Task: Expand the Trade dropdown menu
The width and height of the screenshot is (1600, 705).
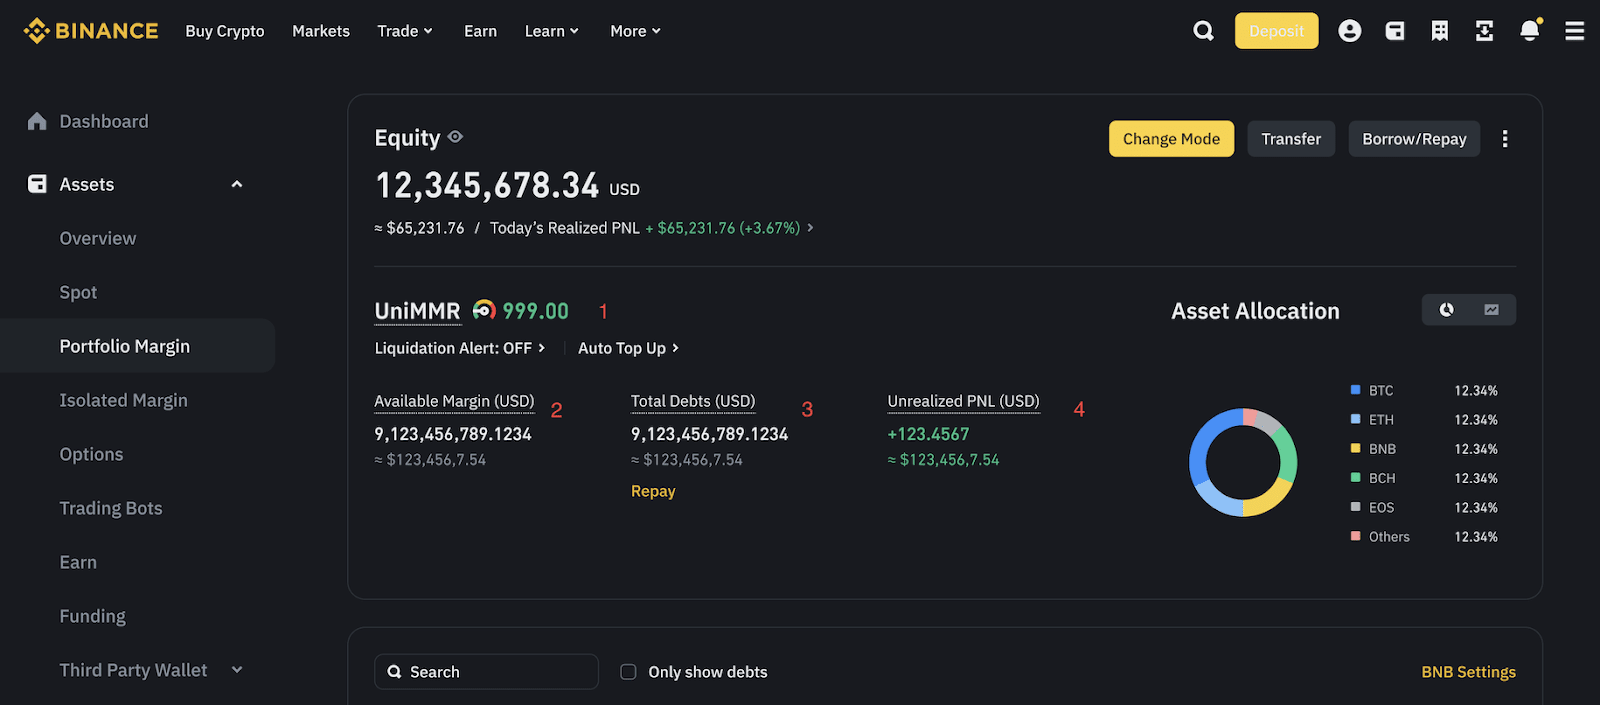Action: click(x=404, y=31)
